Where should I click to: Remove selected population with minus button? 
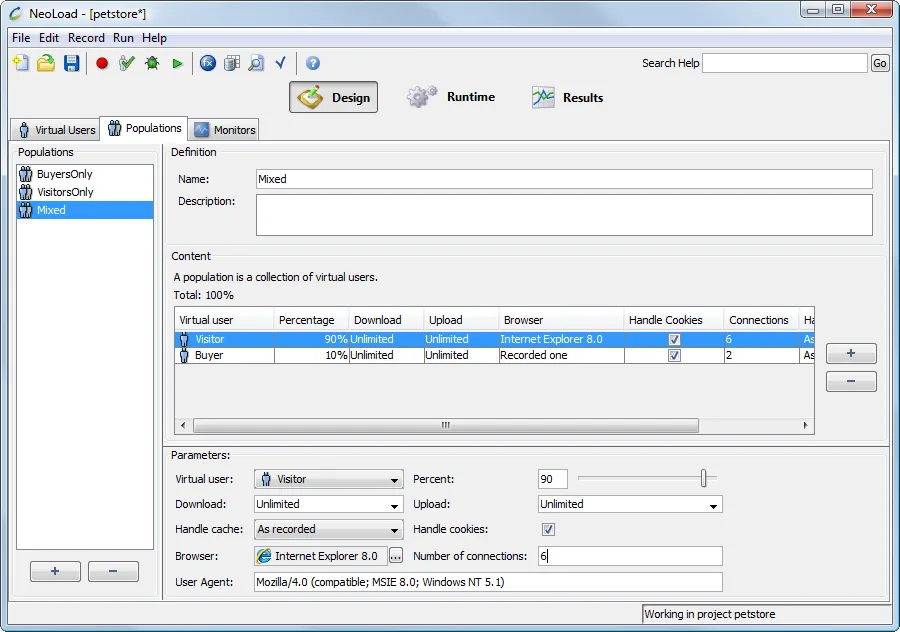113,571
